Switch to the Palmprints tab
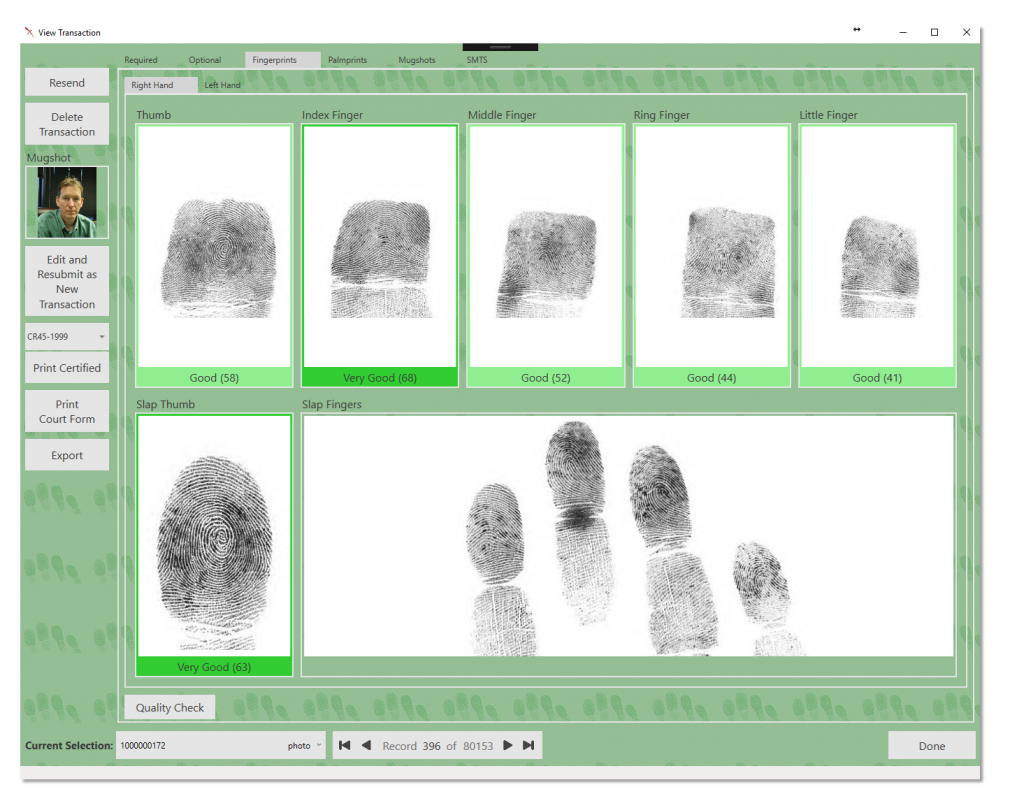 point(347,59)
